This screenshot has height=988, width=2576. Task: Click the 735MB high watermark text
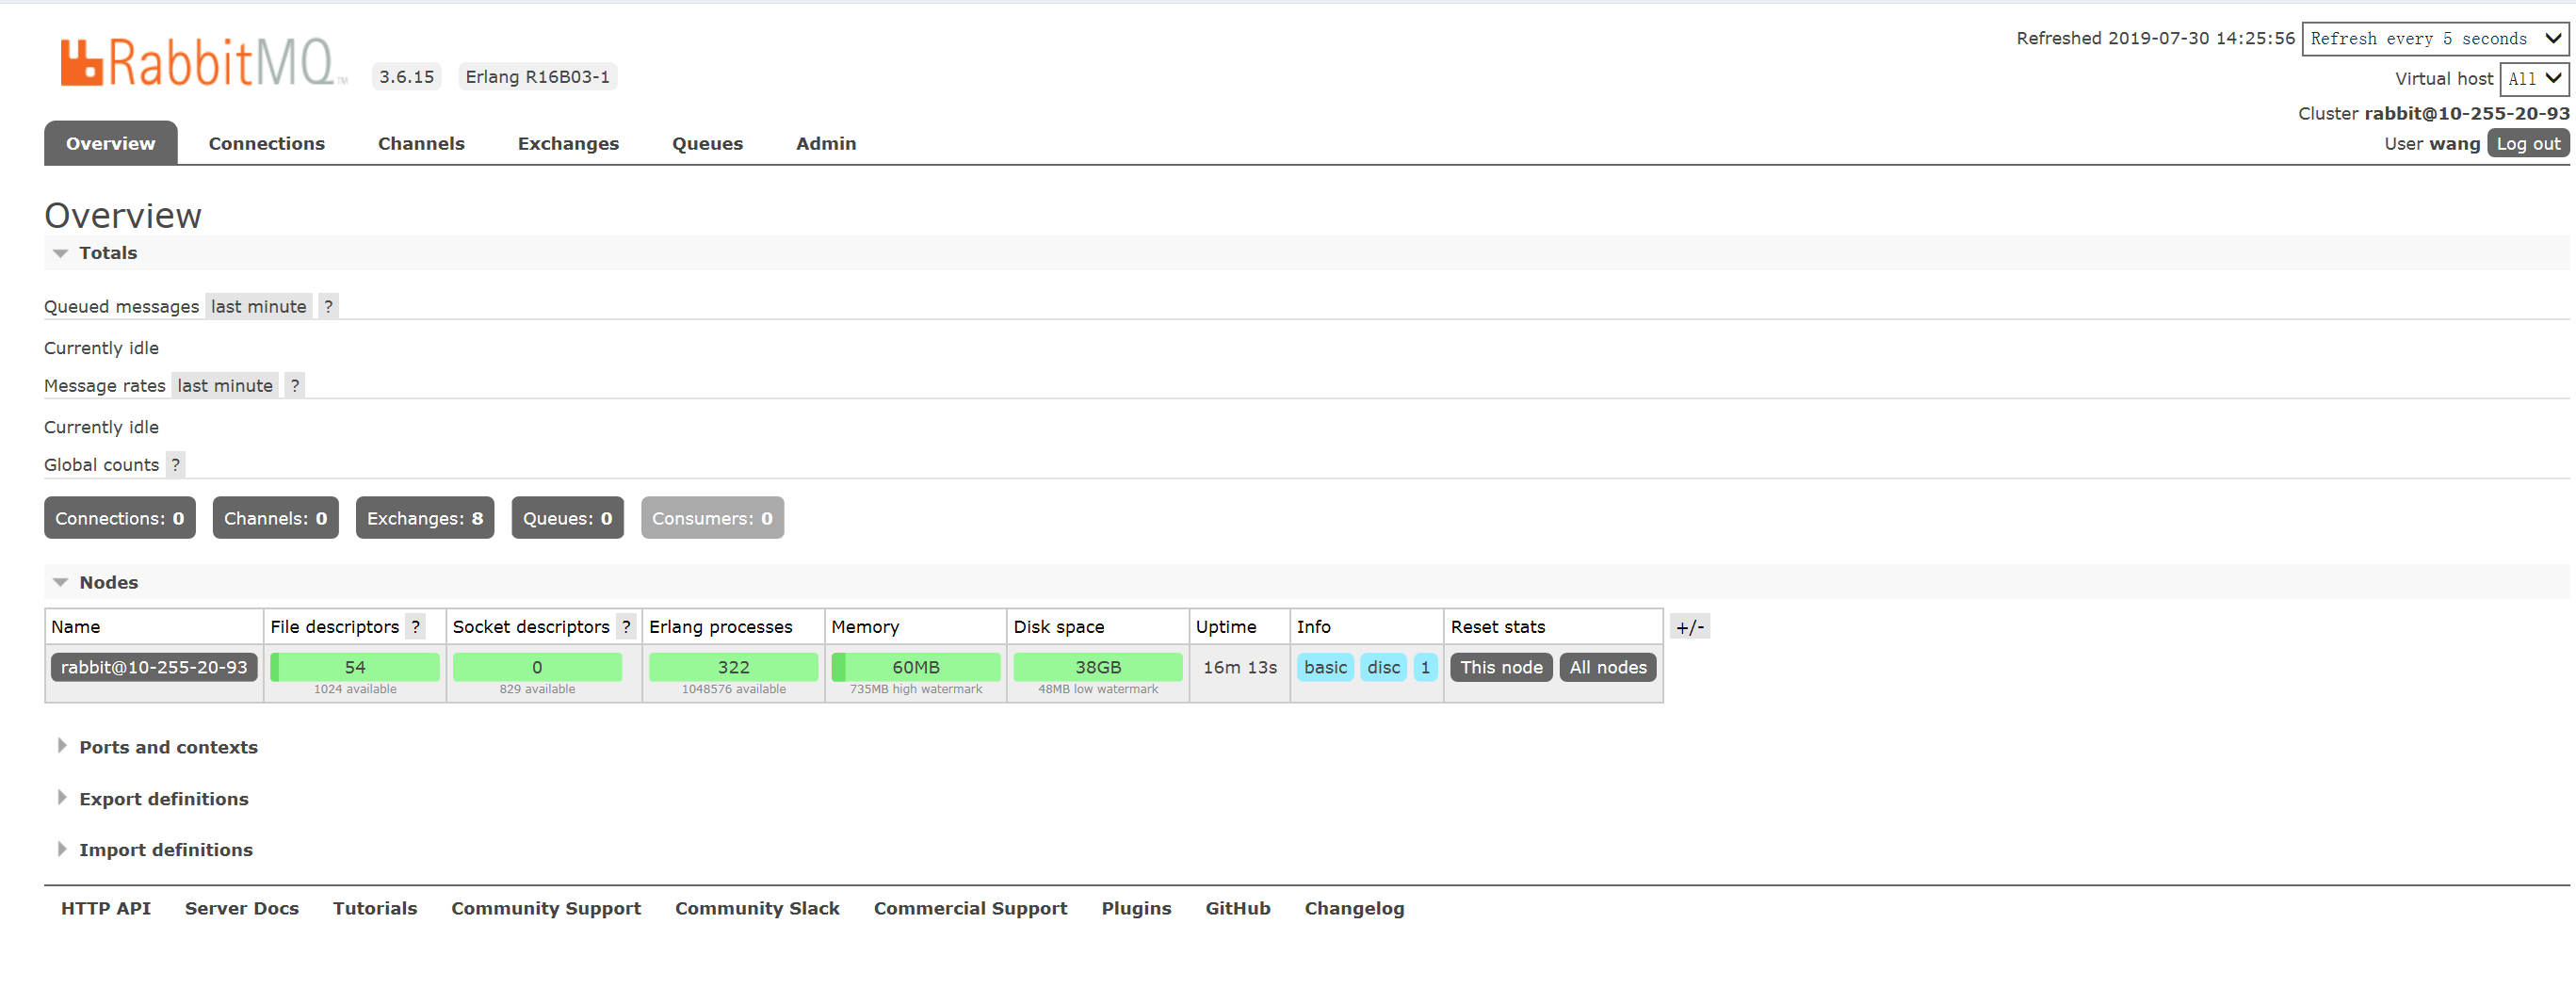pos(916,689)
